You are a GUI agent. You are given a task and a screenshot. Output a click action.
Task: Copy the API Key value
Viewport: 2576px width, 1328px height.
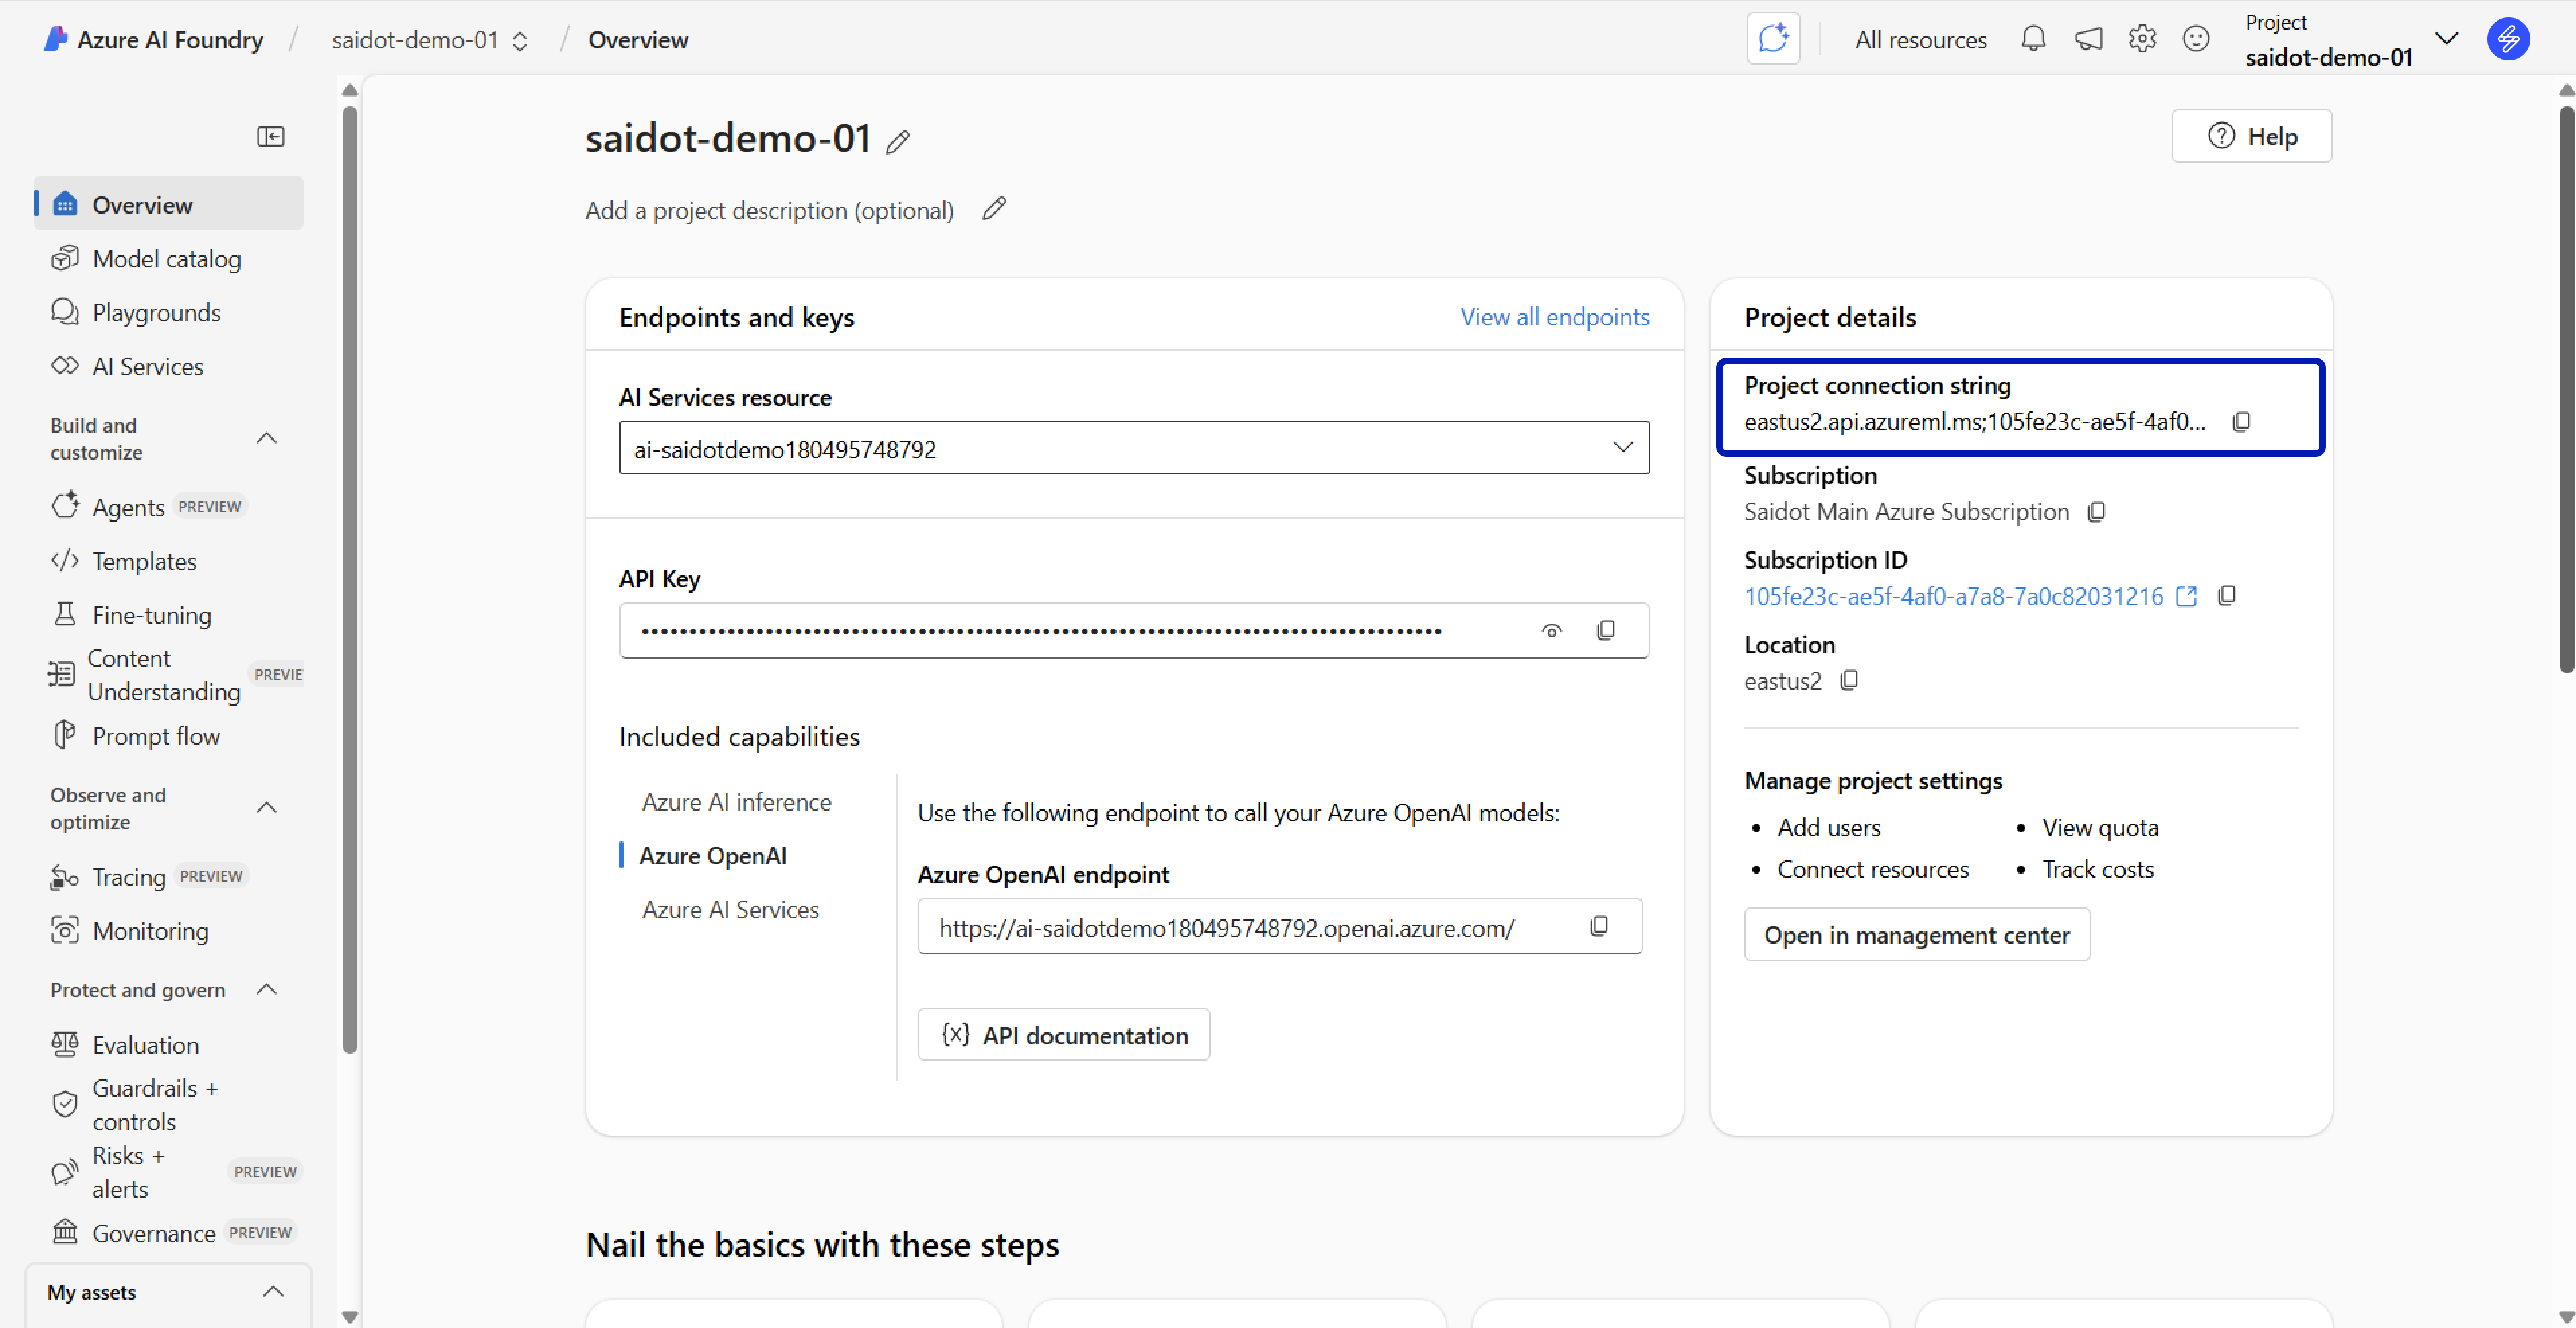(1605, 630)
